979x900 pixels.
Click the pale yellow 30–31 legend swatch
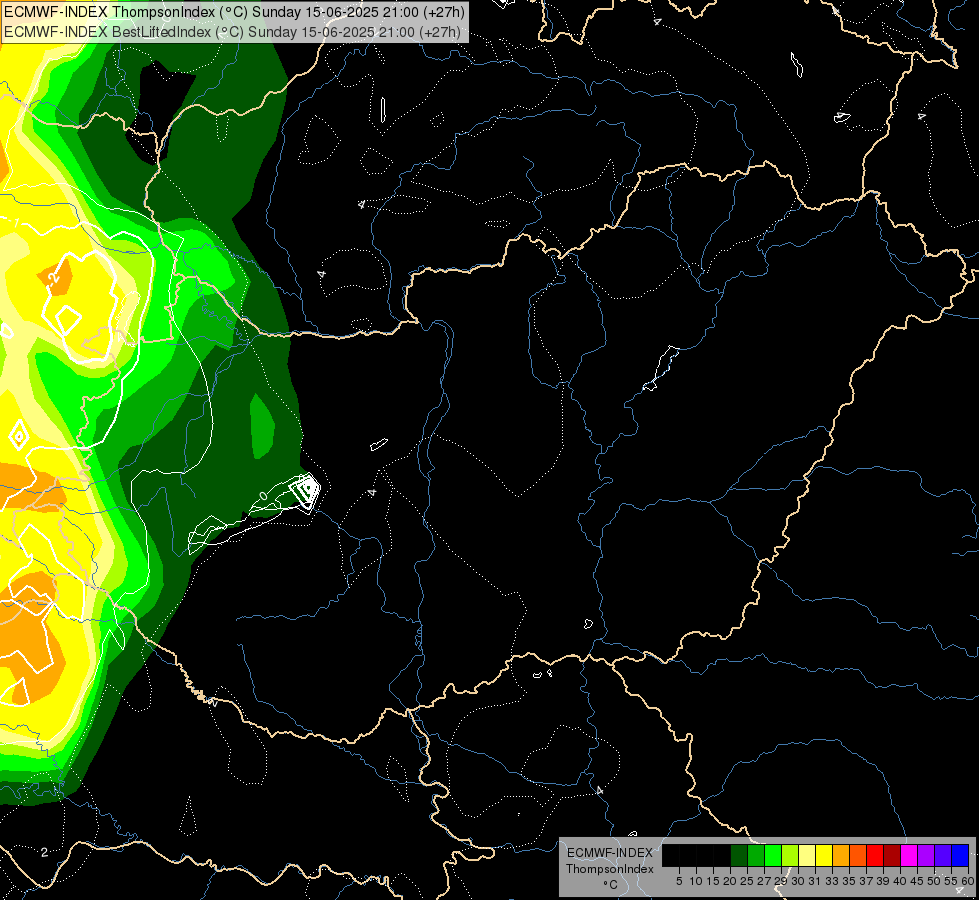pos(807,855)
